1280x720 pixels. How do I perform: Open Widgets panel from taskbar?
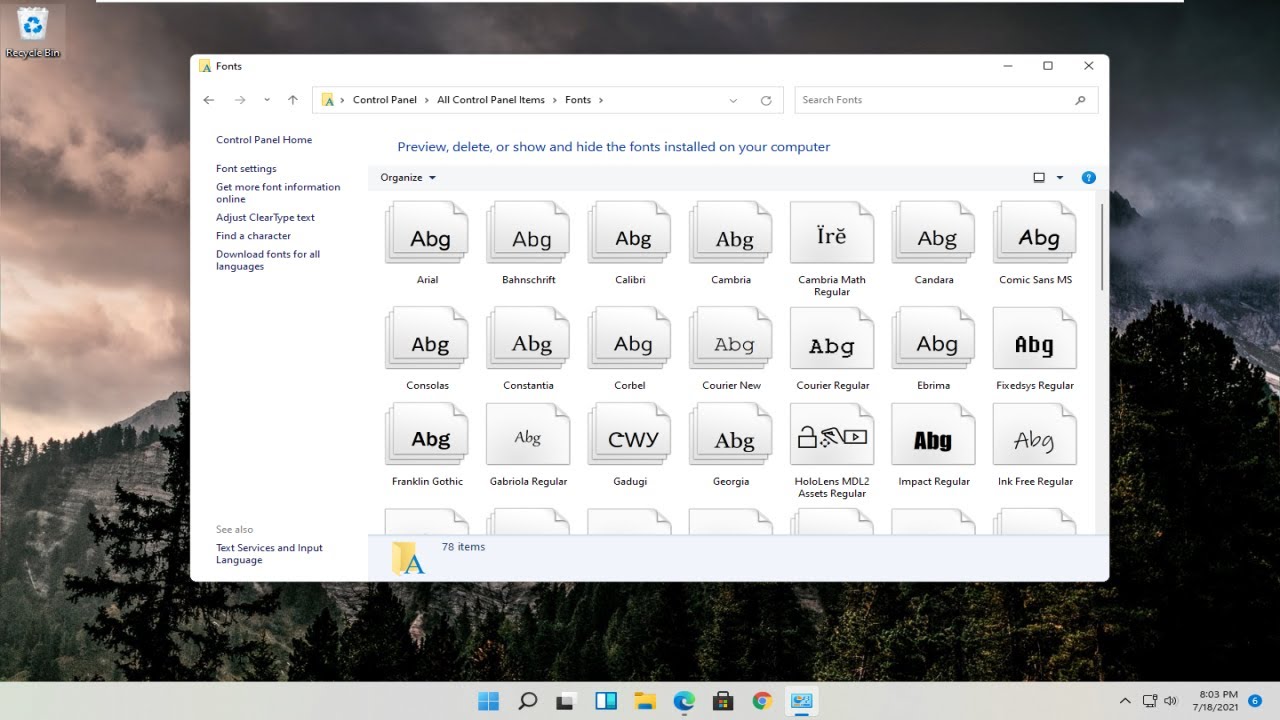606,701
